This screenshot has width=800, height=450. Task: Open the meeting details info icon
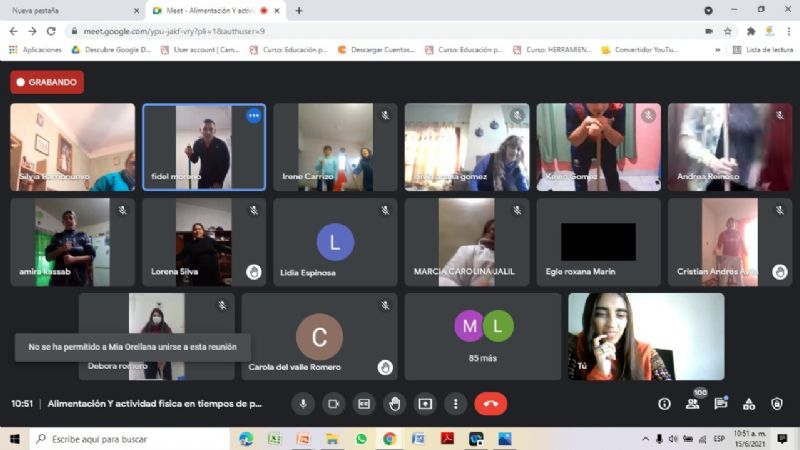[x=664, y=404]
